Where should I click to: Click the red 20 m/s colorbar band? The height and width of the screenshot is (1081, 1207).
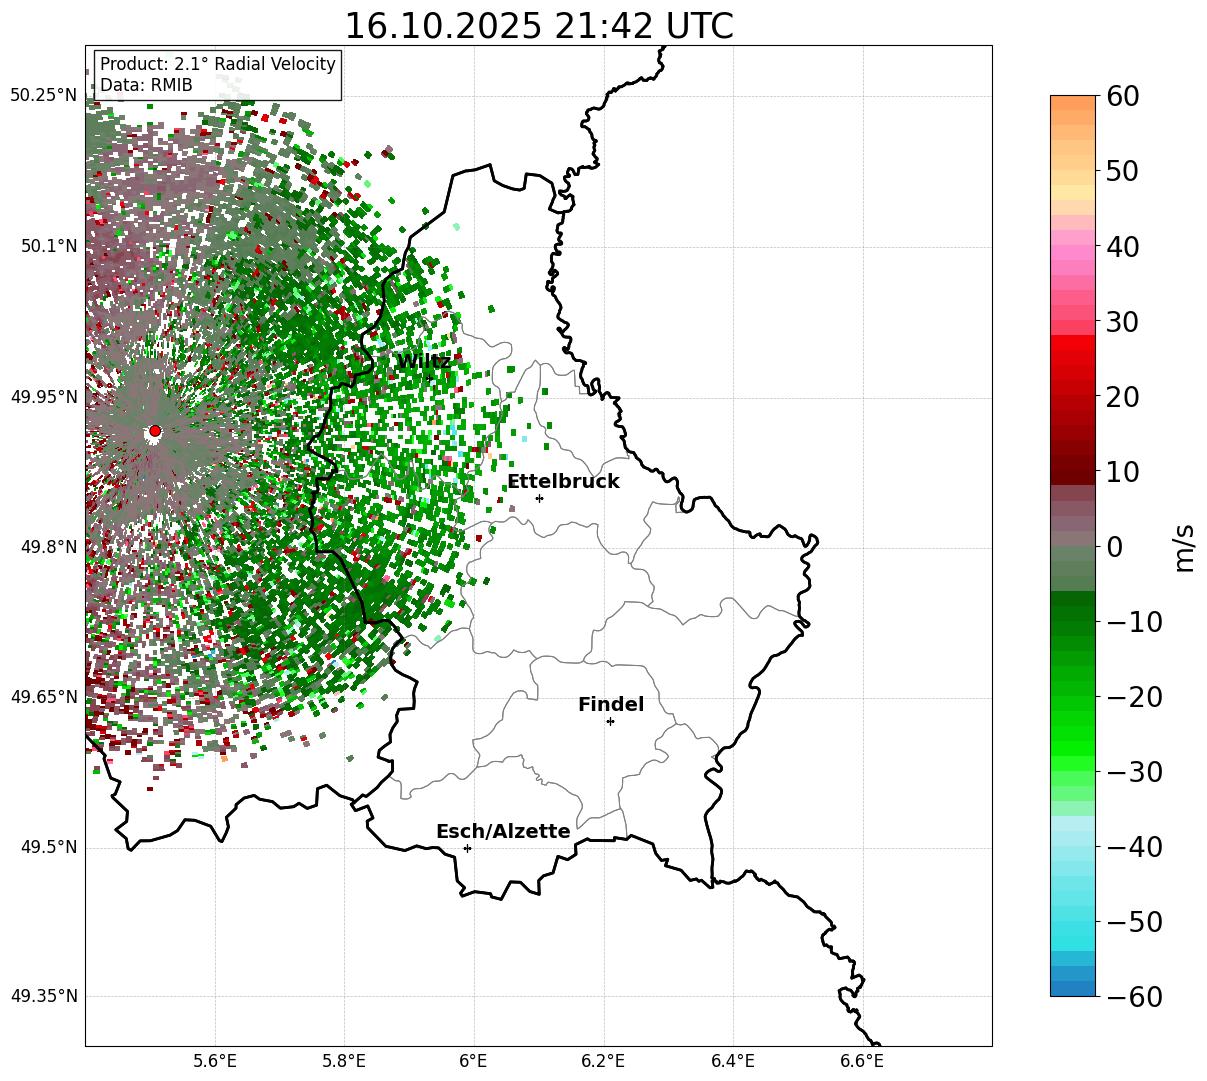(x=1073, y=396)
